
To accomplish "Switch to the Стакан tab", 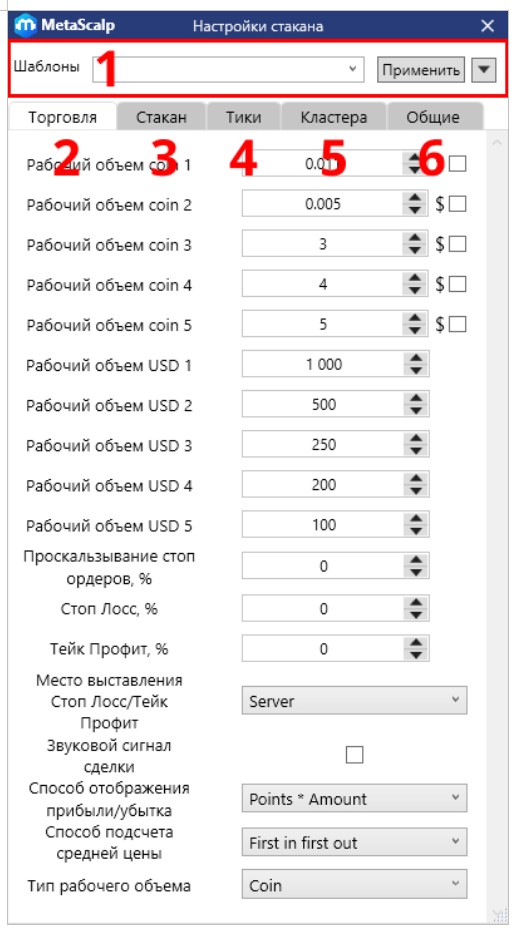I will (x=161, y=117).
